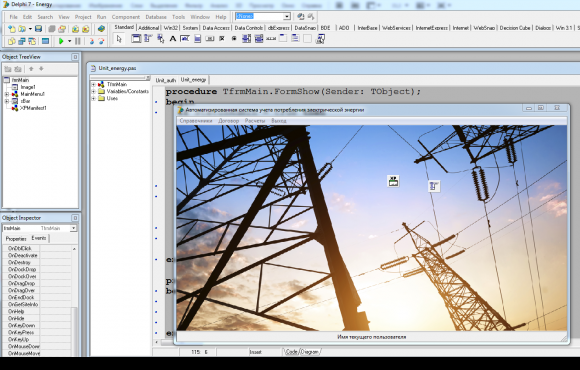580x370 pixels.
Task: Pick the CheckBox component in palette
Action: 222,38
